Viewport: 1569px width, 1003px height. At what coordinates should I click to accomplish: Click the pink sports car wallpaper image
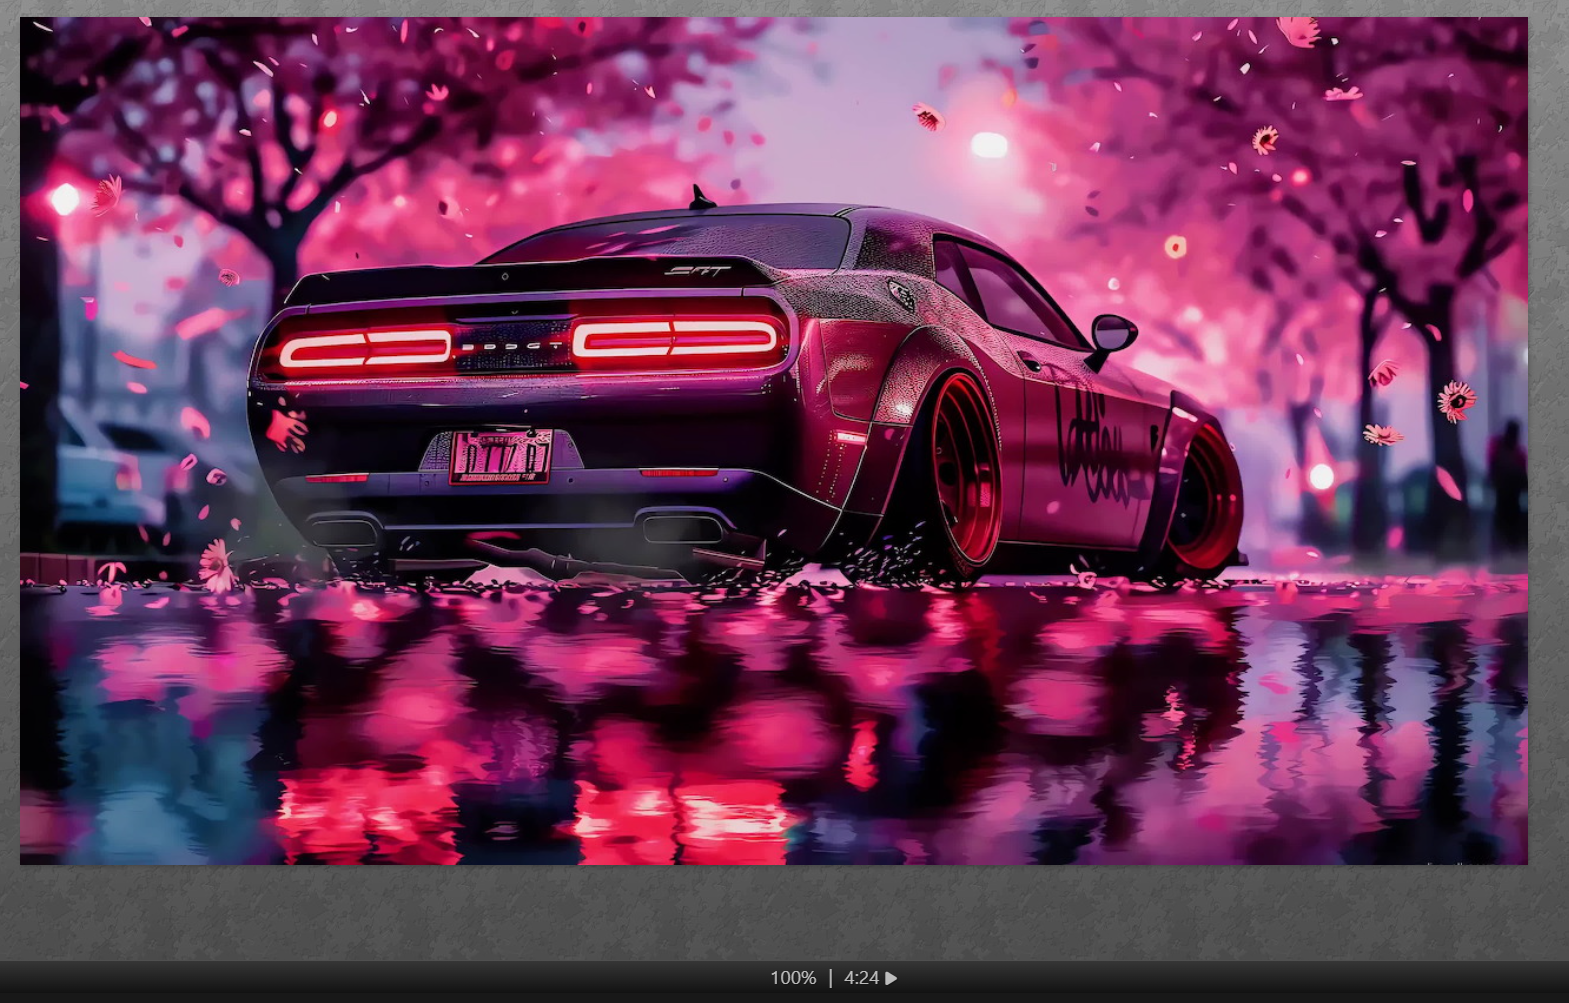coord(774,441)
